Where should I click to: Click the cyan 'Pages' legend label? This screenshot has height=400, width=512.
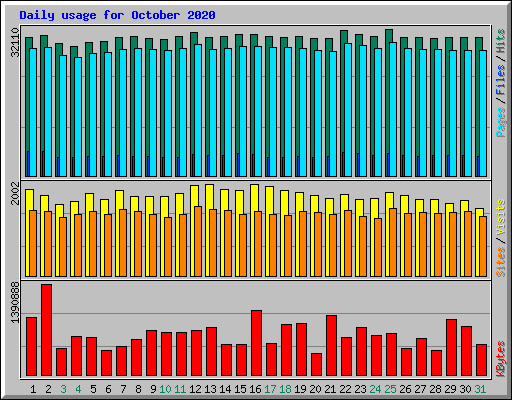click(x=501, y=122)
